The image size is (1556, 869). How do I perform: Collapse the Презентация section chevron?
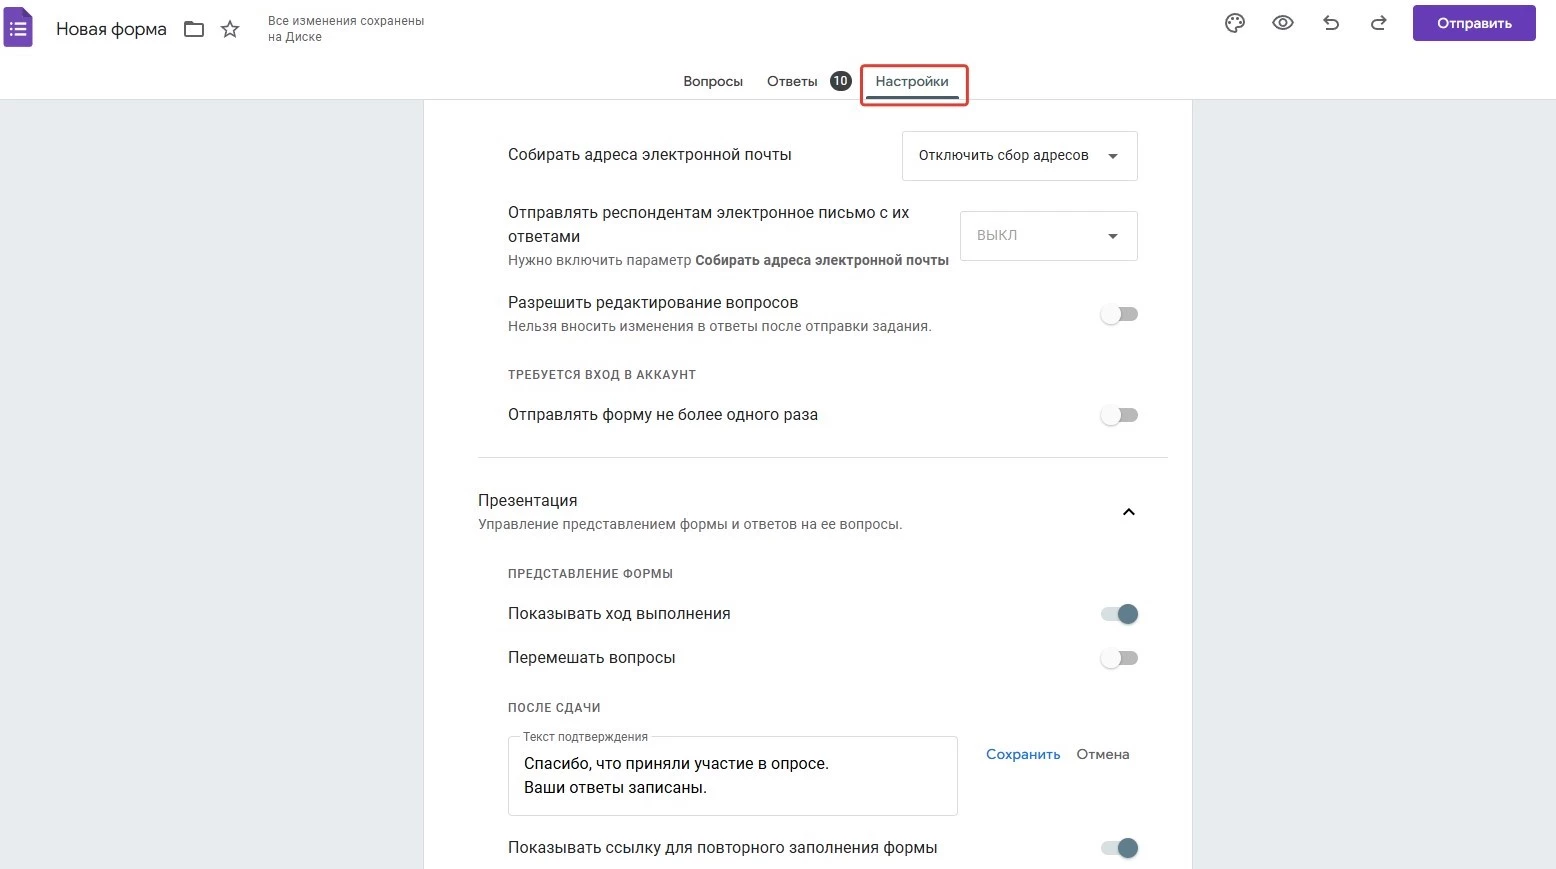tap(1128, 512)
